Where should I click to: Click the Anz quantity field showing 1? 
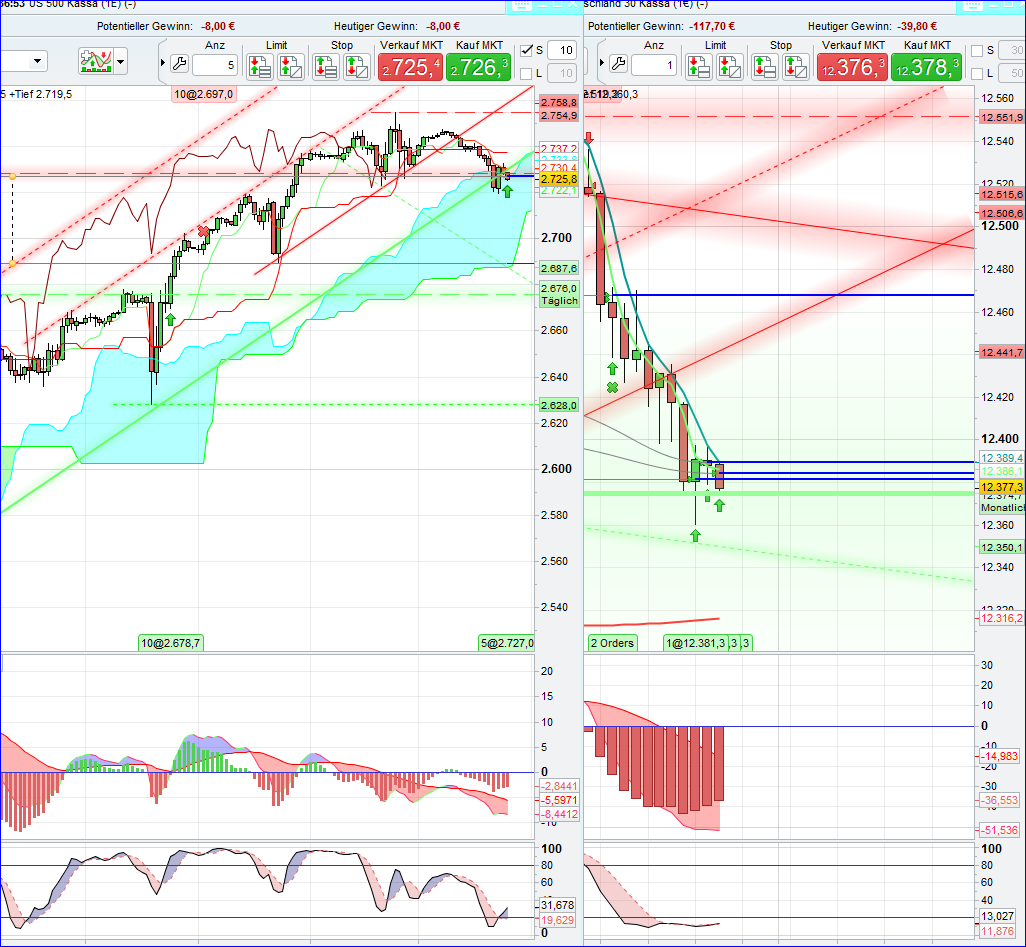click(653, 65)
